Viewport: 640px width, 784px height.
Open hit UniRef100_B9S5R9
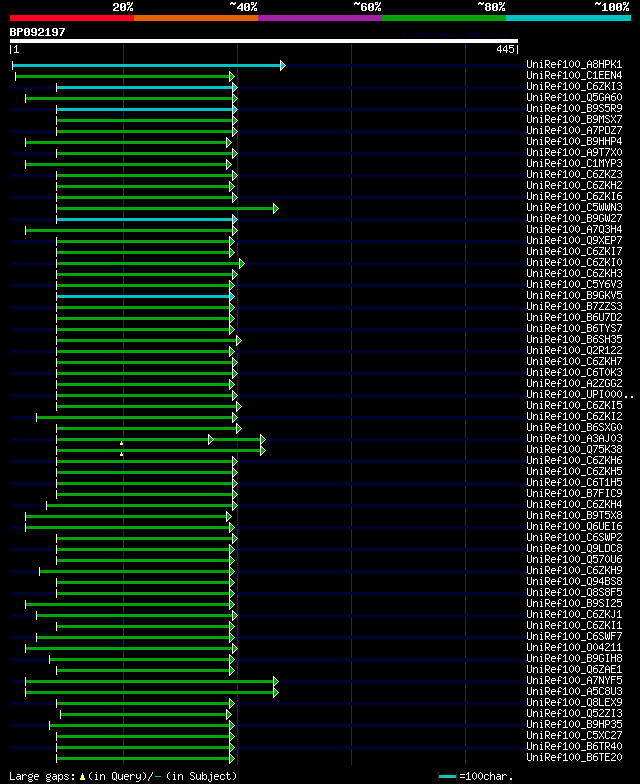tap(574, 108)
